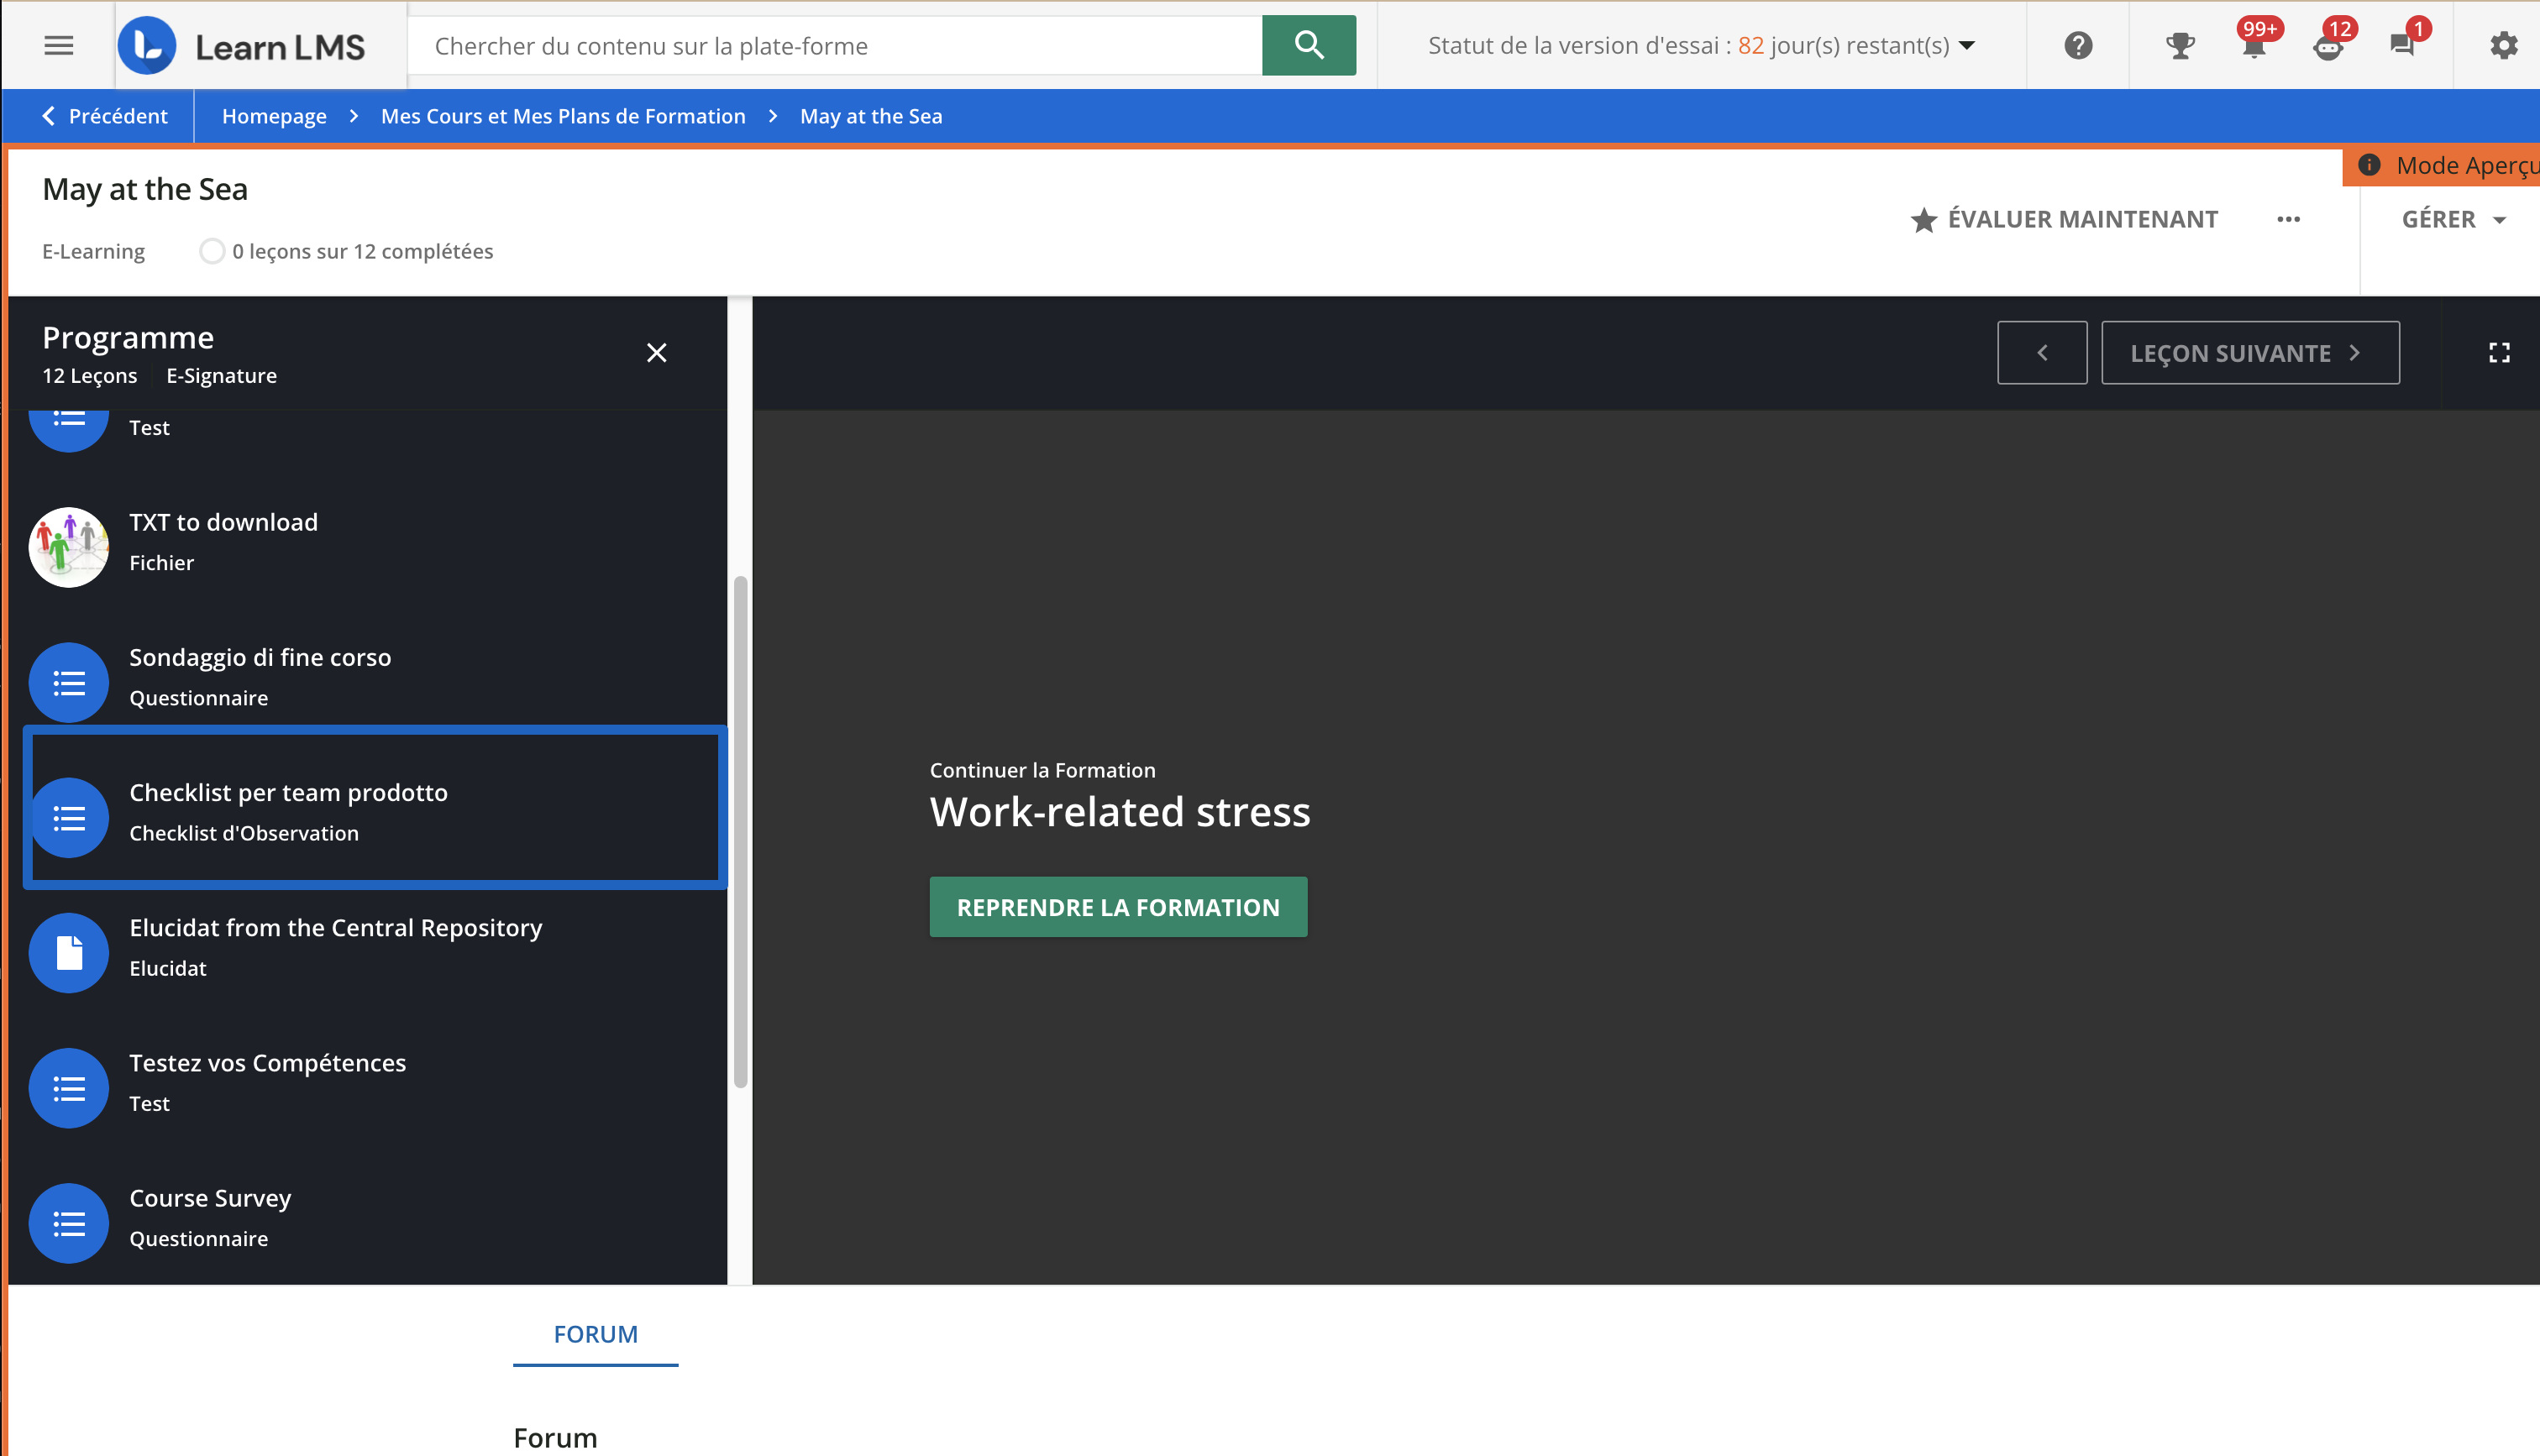Open the admin settings gear

coord(2503,46)
